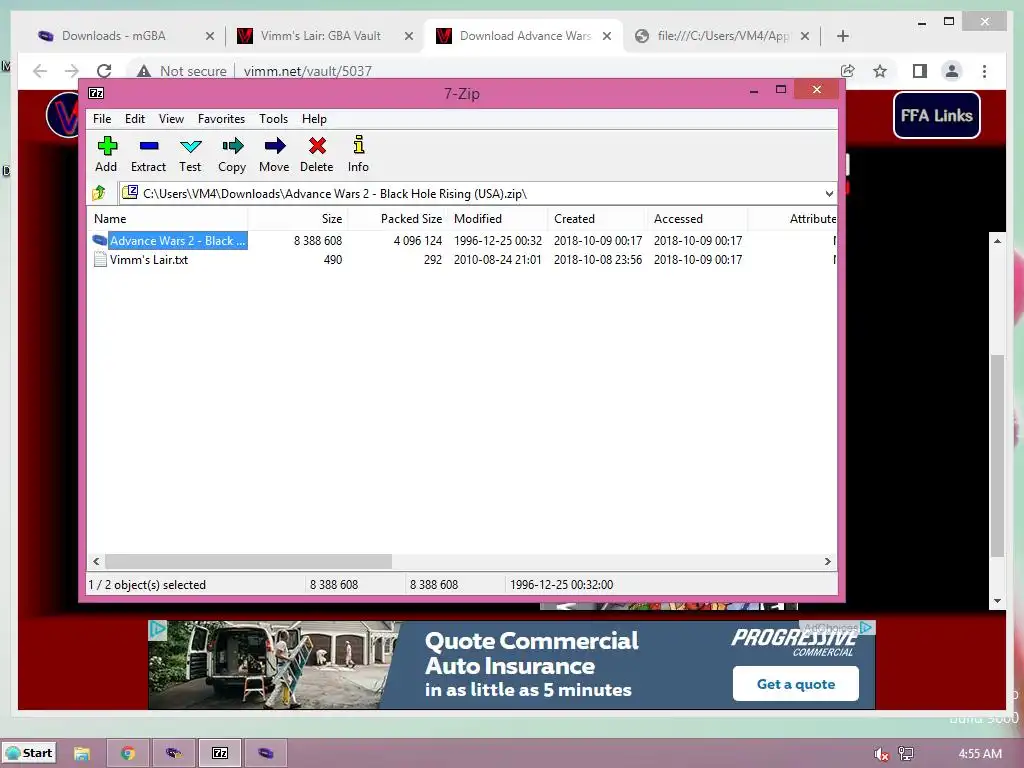
Task: Click the network tray icon
Action: (906, 754)
